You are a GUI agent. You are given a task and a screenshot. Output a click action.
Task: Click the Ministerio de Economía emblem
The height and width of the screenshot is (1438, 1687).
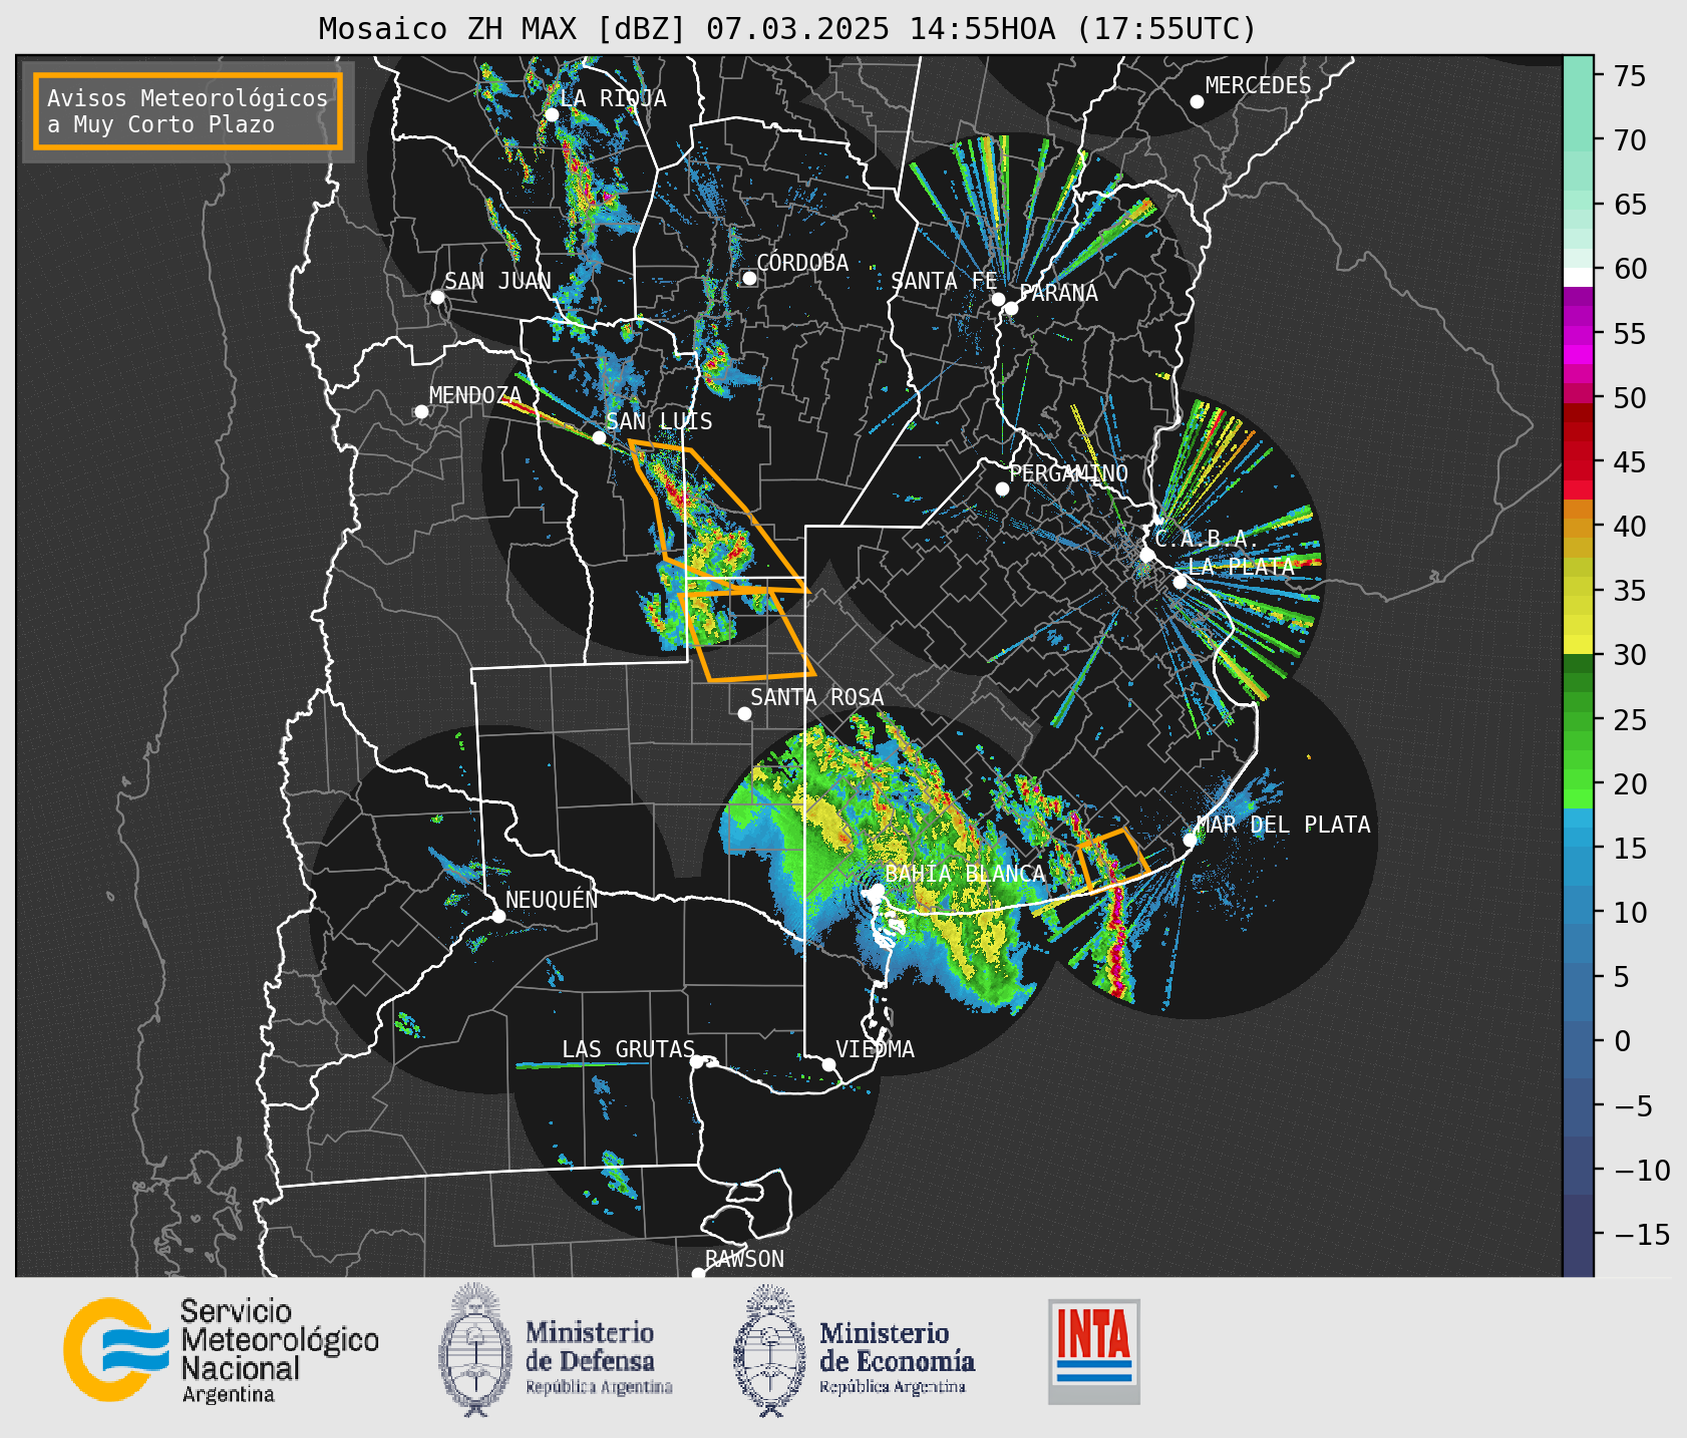(770, 1350)
